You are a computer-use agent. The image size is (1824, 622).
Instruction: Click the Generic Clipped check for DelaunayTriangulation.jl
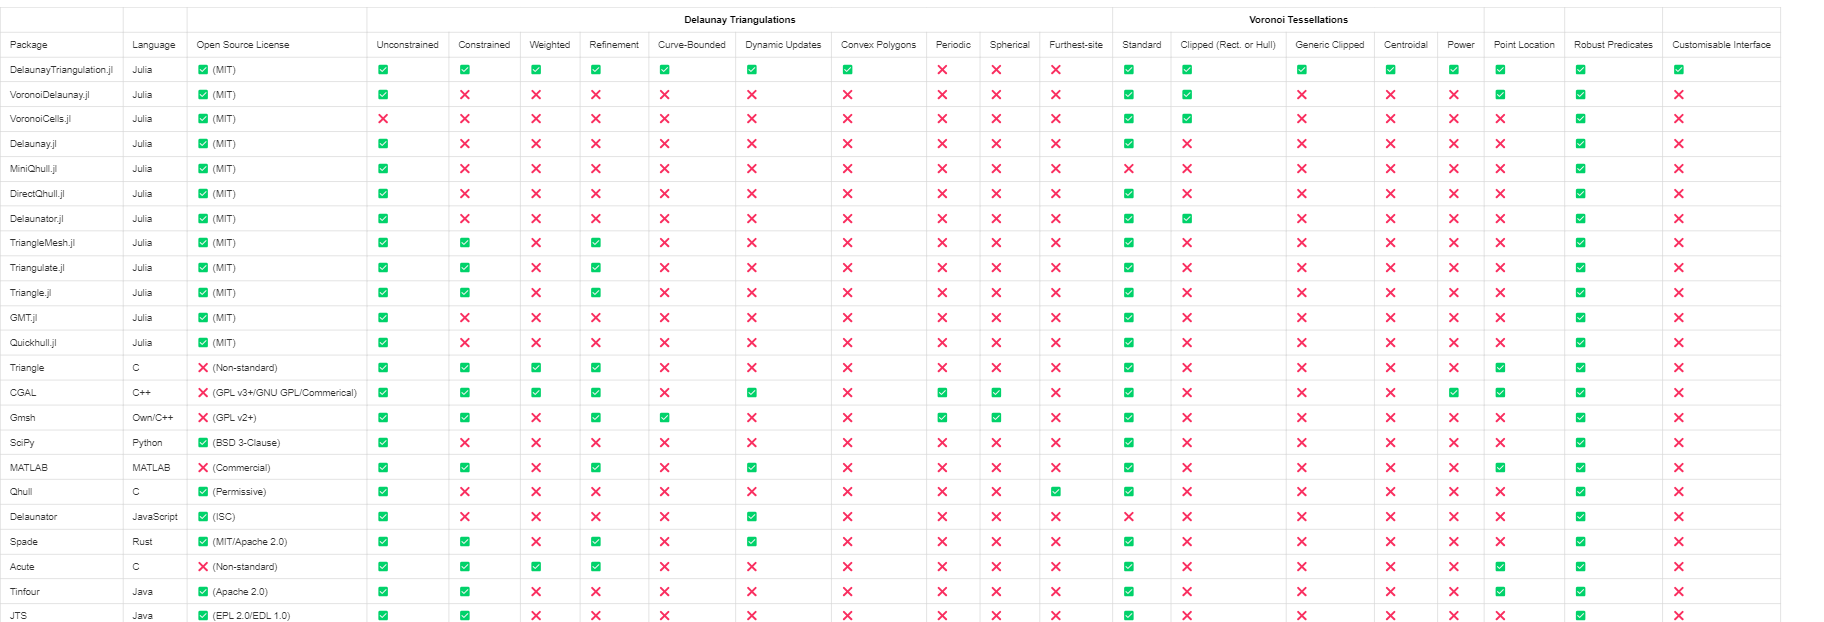pos(1301,70)
